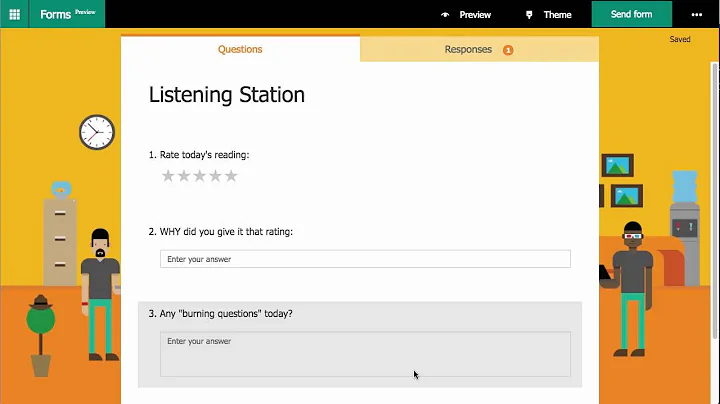Click the Send form button
The height and width of the screenshot is (404, 720).
(631, 15)
